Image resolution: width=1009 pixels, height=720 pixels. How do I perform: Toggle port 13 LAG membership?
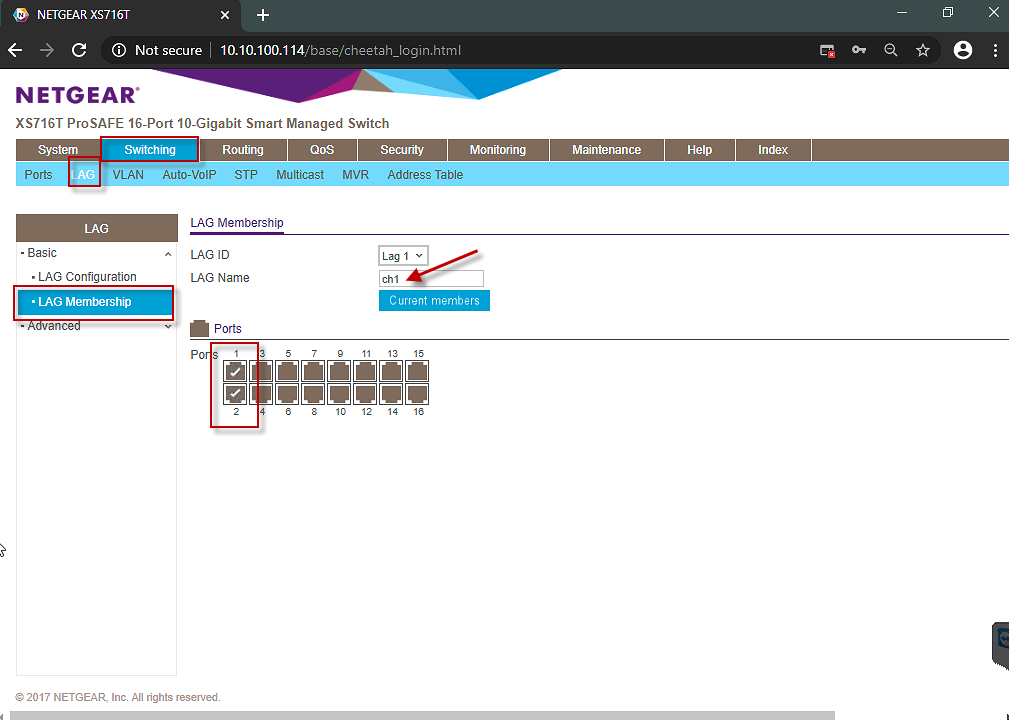pyautogui.click(x=391, y=371)
